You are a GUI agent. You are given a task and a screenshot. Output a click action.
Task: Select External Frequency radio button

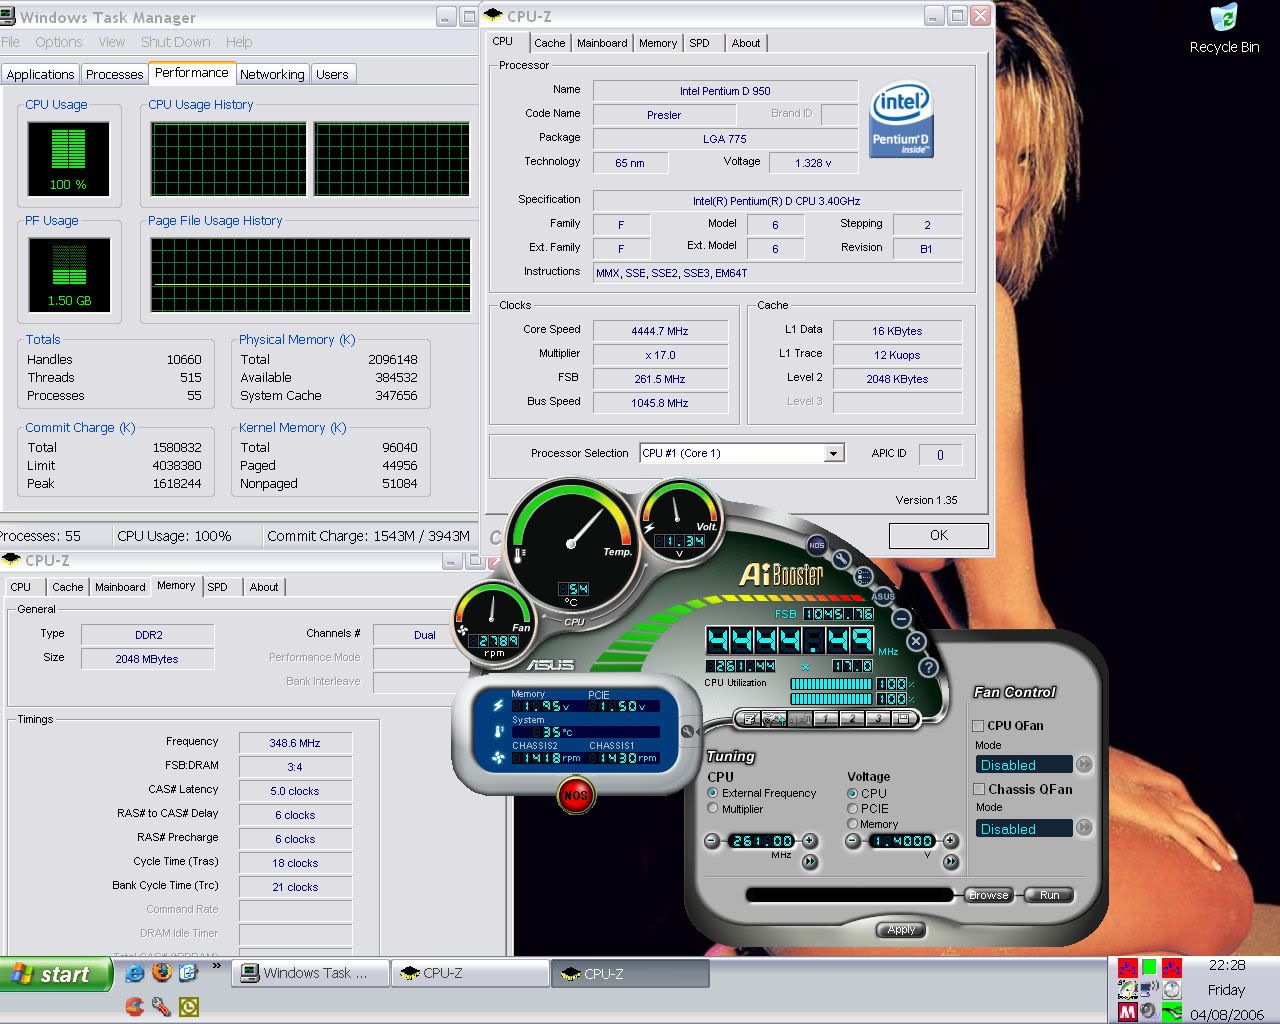pyautogui.click(x=713, y=792)
